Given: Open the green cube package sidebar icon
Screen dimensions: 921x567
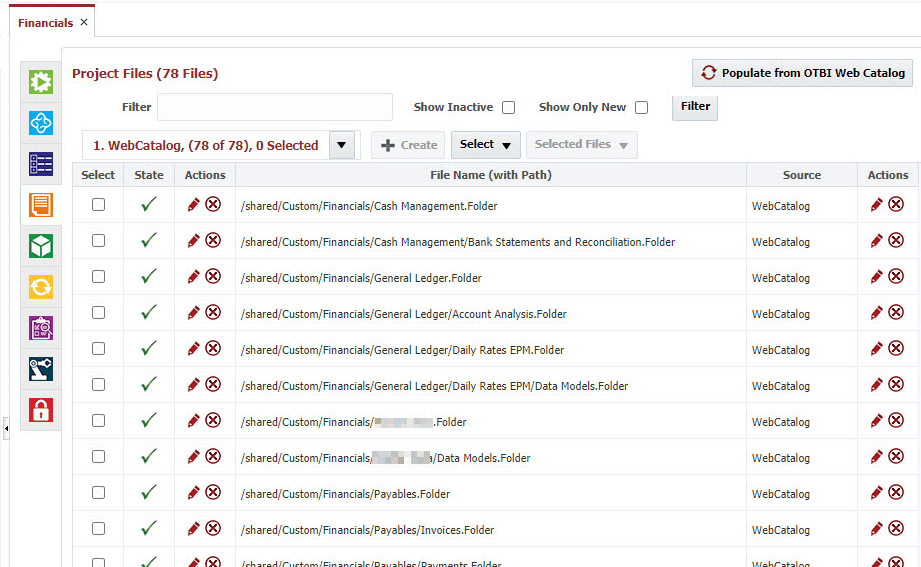Looking at the screenshot, I should point(41,246).
